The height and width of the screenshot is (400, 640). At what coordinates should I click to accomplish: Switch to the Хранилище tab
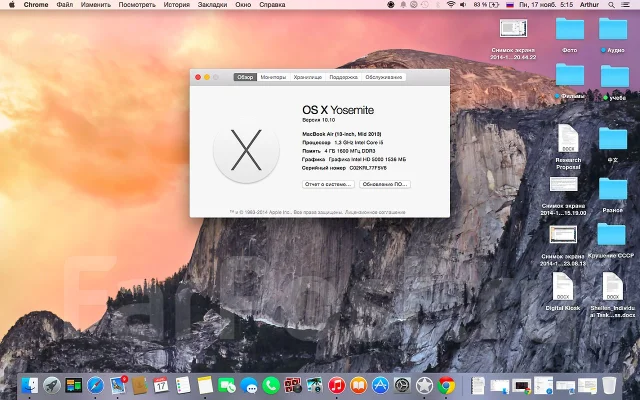(308, 77)
